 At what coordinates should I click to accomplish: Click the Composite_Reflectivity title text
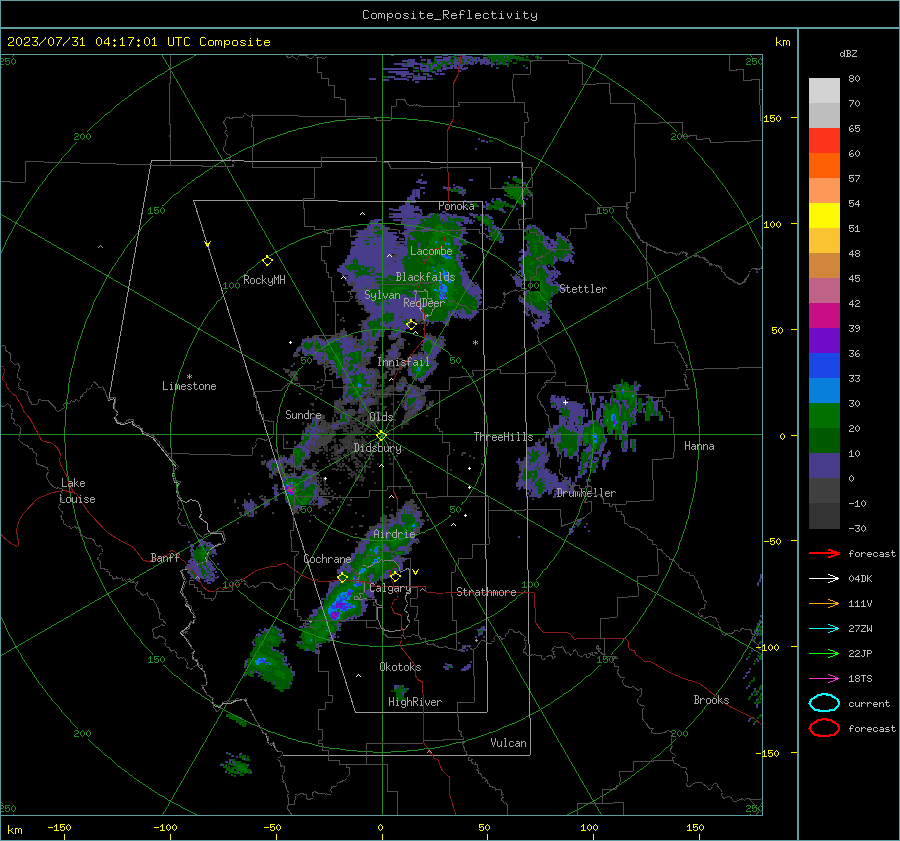point(450,15)
